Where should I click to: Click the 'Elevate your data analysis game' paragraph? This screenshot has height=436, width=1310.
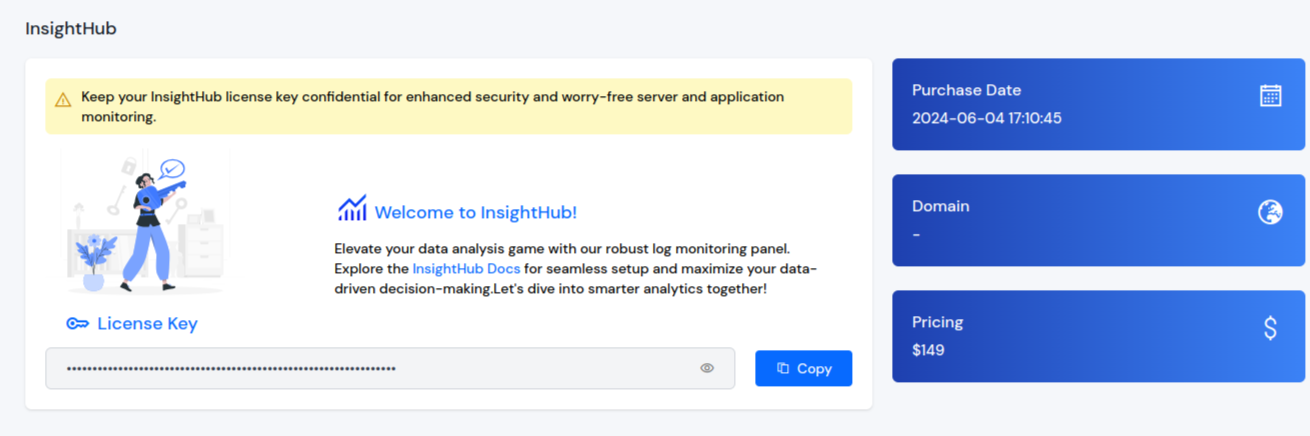[x=576, y=268]
